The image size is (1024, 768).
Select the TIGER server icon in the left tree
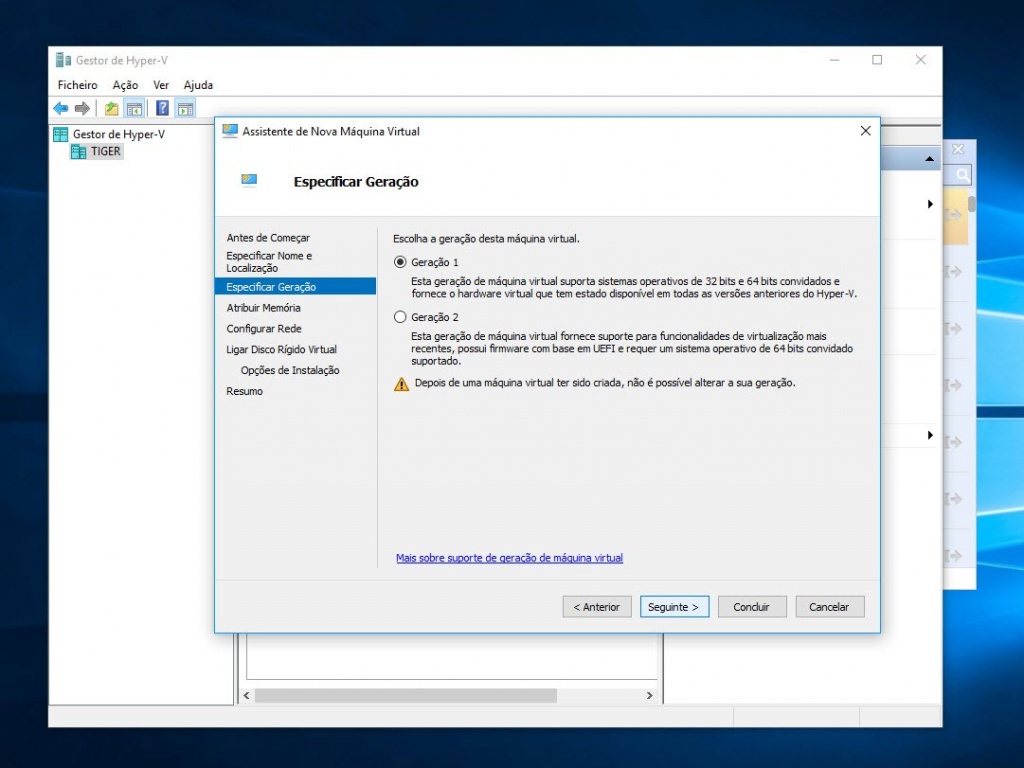[78, 151]
